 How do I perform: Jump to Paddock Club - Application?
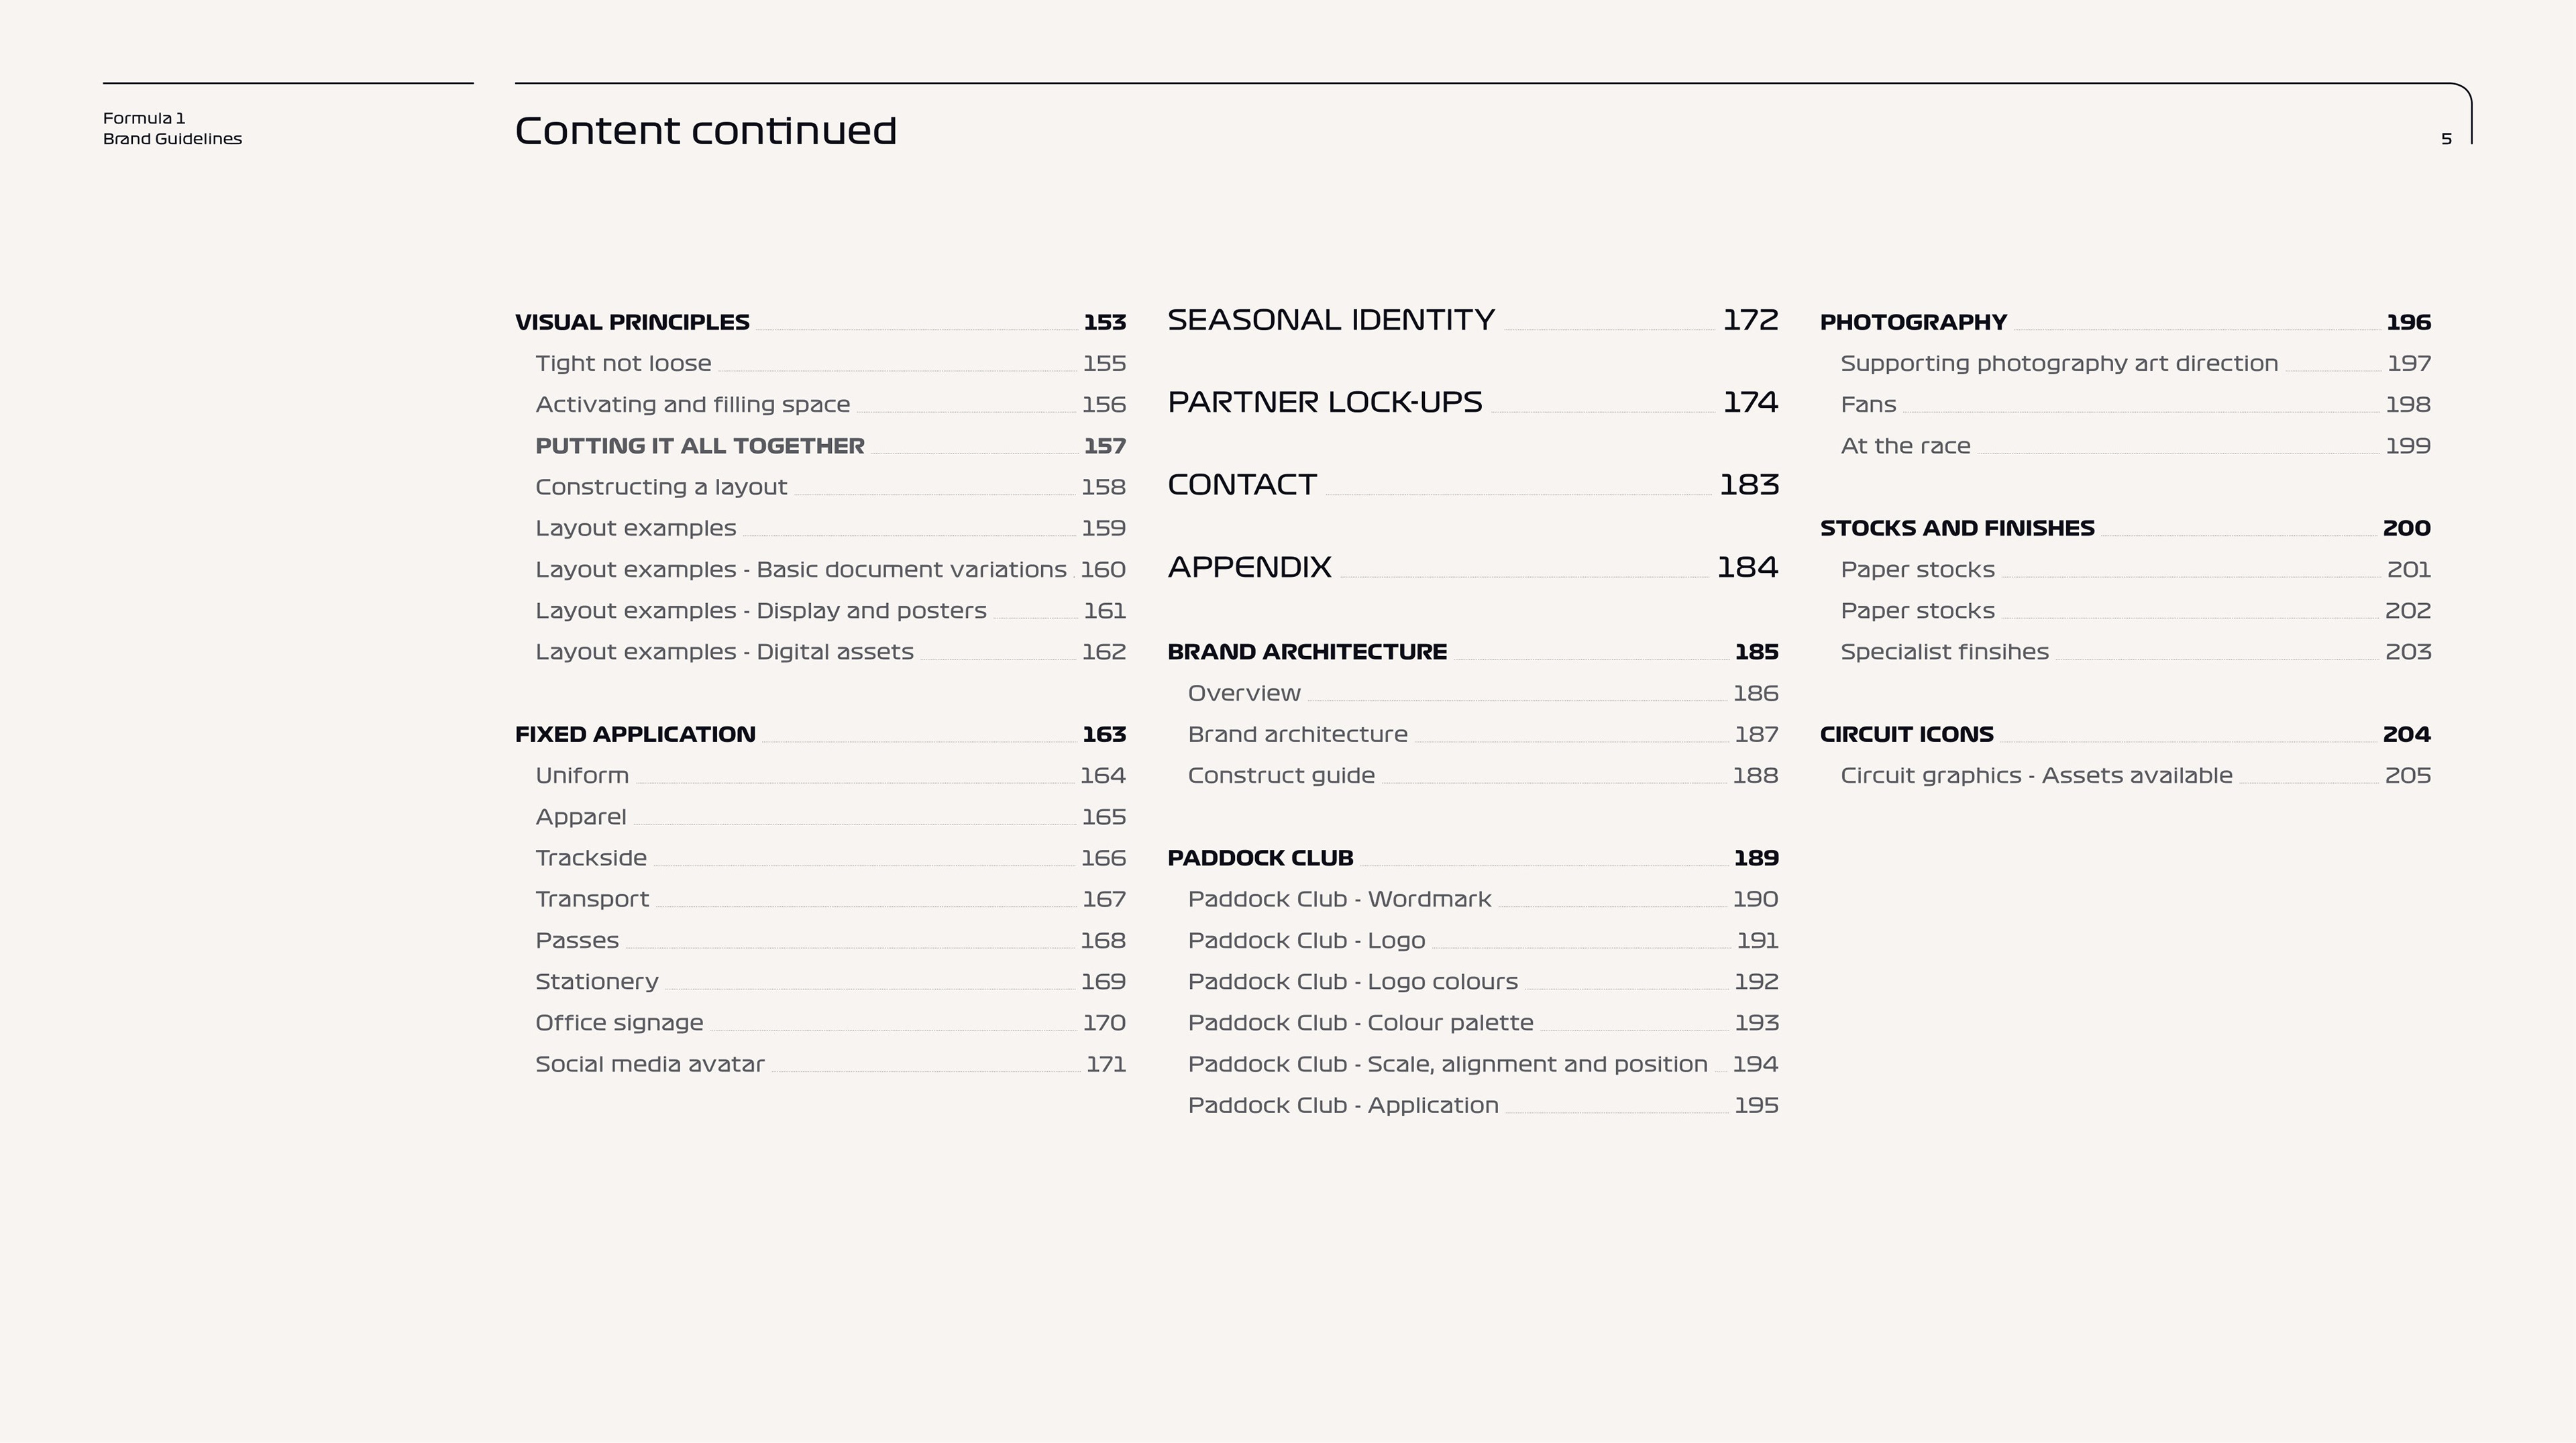click(x=1343, y=1105)
